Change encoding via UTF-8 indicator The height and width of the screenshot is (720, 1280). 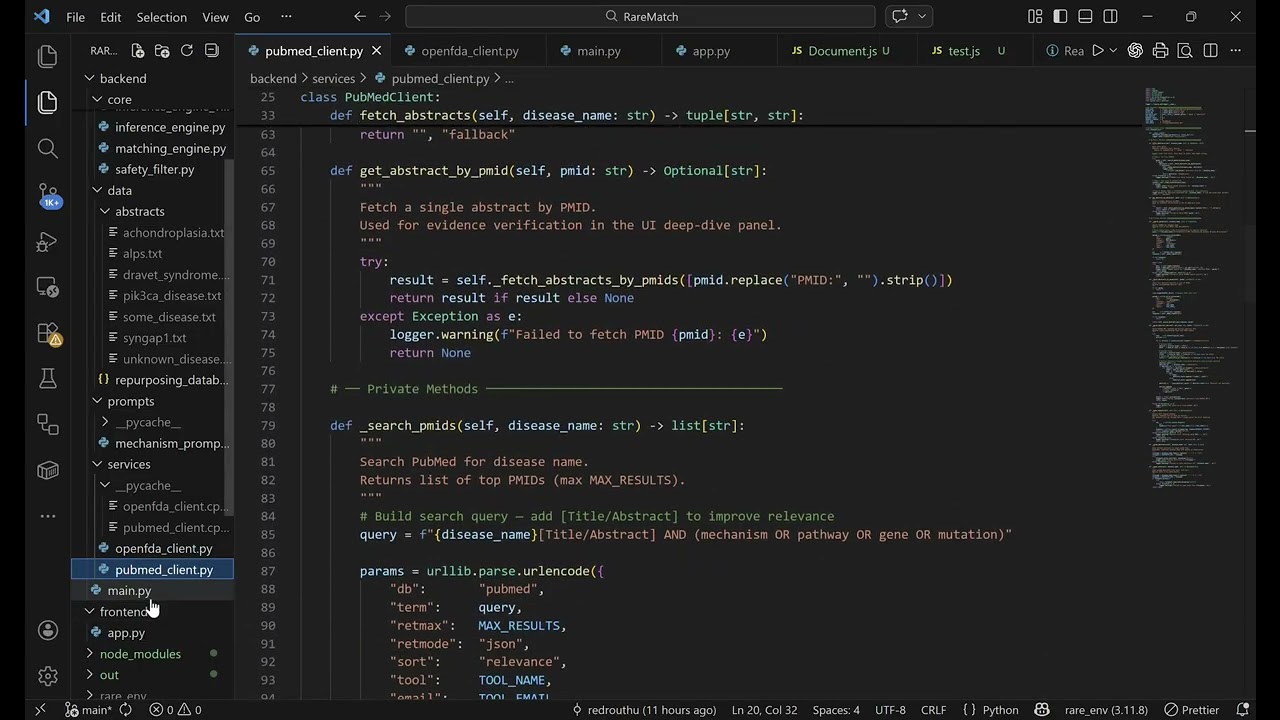pyautogui.click(x=890, y=710)
